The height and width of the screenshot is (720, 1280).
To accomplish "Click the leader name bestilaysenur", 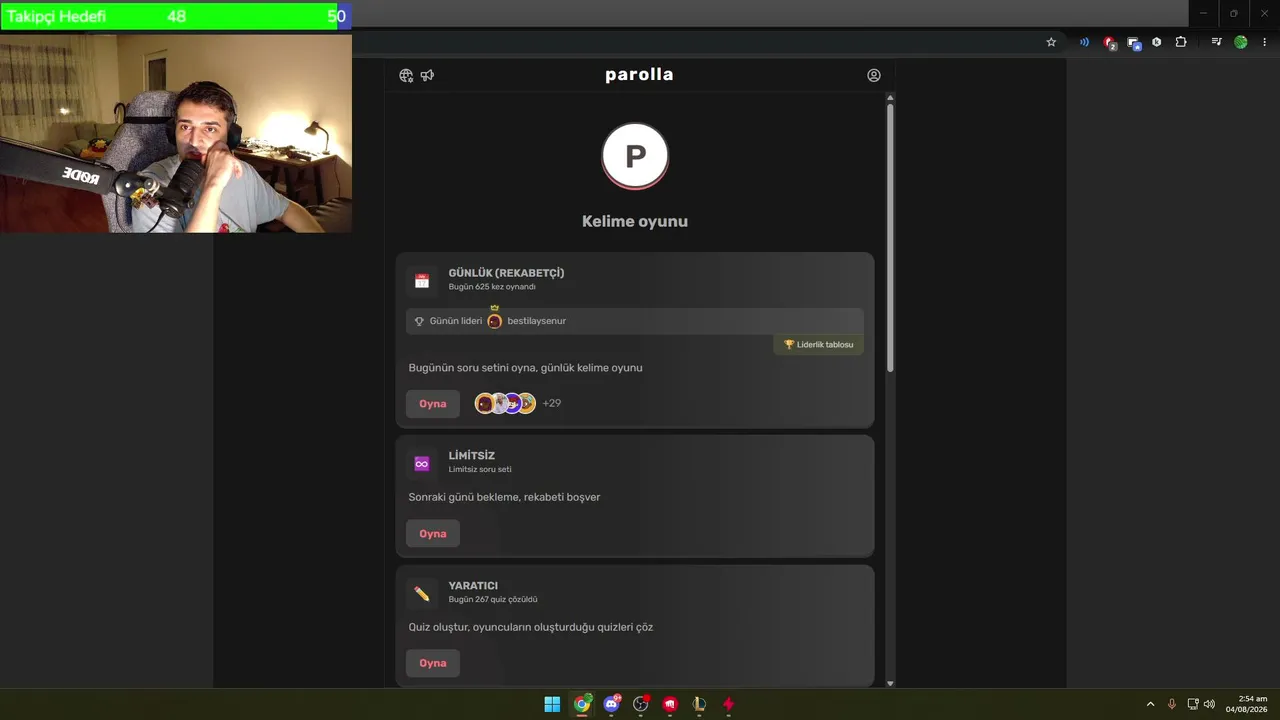I will tap(537, 321).
